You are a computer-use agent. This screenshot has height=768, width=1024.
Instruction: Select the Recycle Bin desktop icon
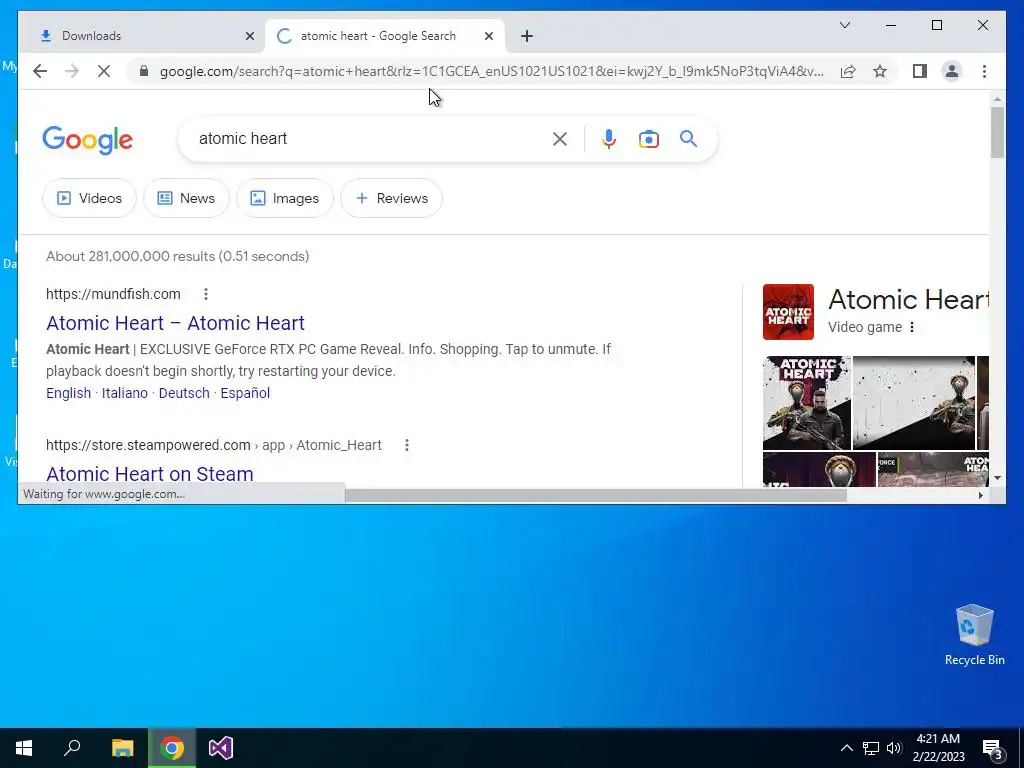click(x=974, y=635)
